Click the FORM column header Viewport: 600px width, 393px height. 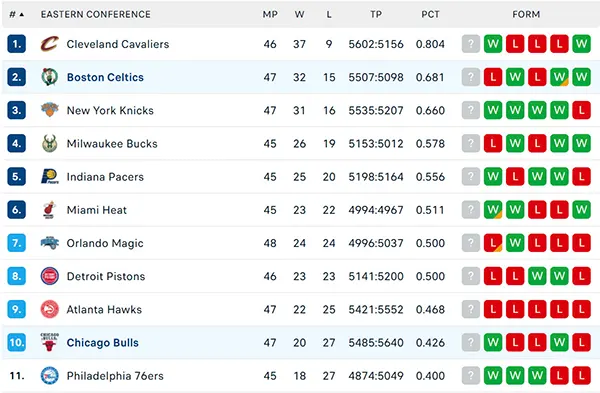(x=526, y=15)
